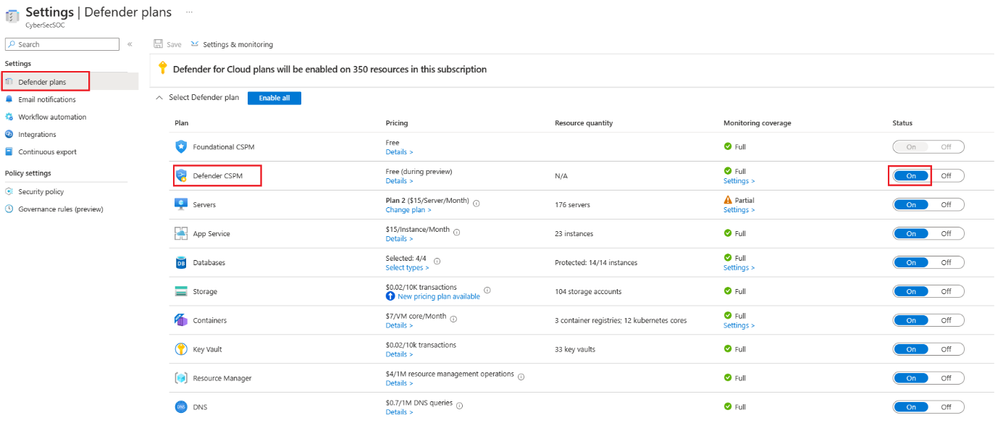
Task: Click the Security policy icon
Action: [x=9, y=192]
